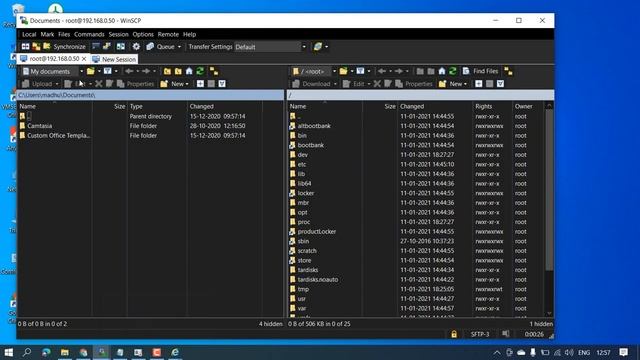Go to remote home directory icon
Screen dimensions: 640x360
(442, 71)
